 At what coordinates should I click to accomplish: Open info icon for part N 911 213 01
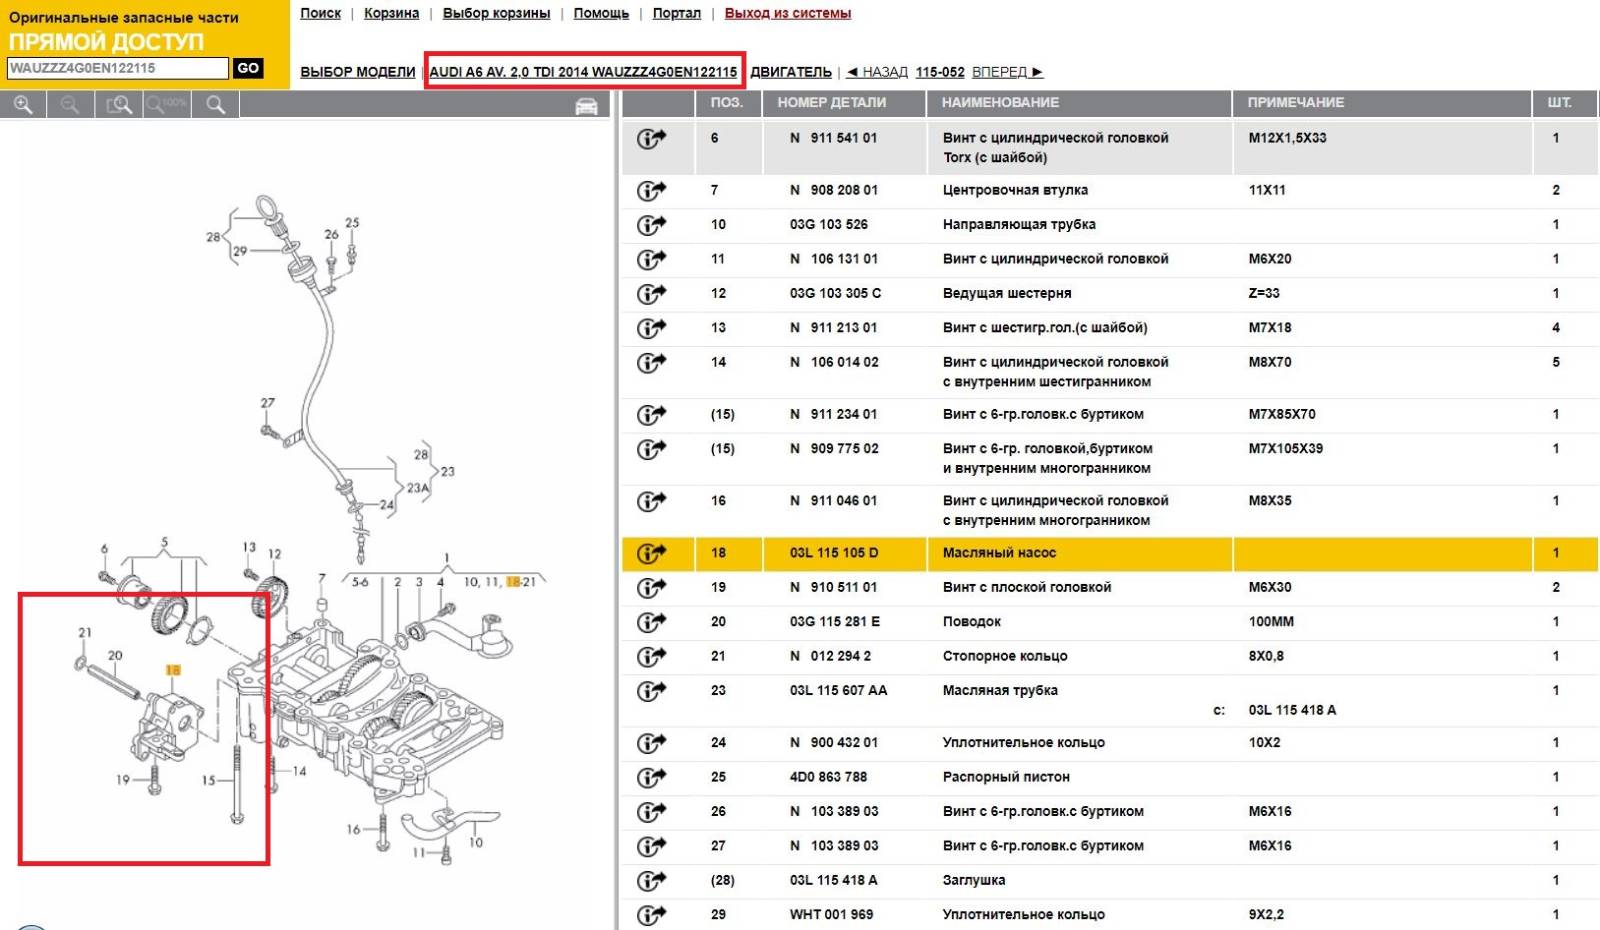click(651, 328)
